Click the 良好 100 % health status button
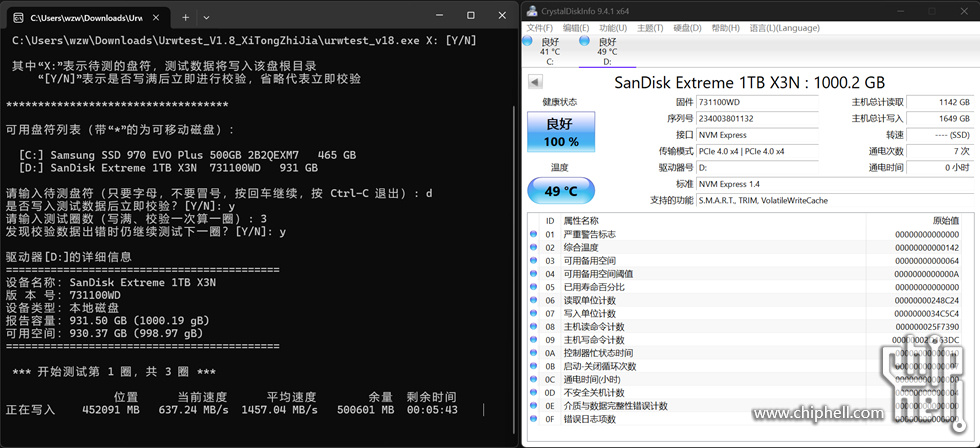This screenshot has height=448, width=980. tap(561, 132)
